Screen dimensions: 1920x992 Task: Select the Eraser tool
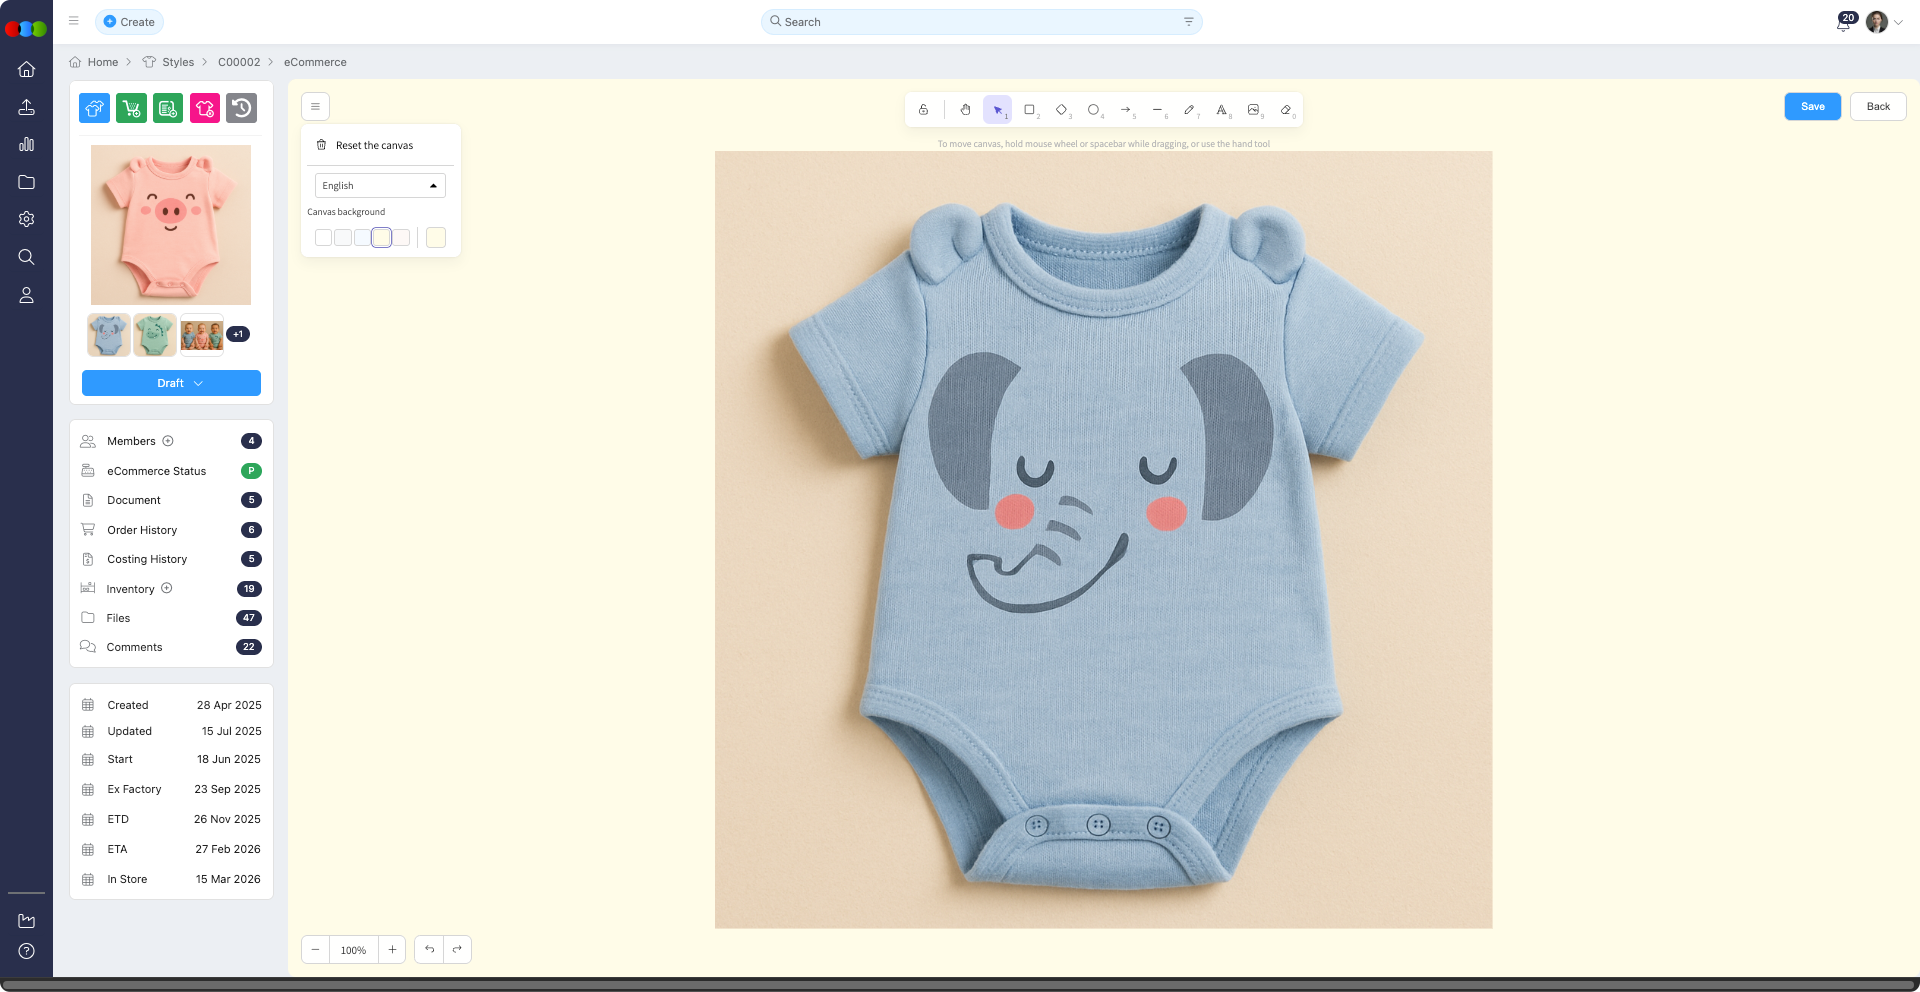1286,110
